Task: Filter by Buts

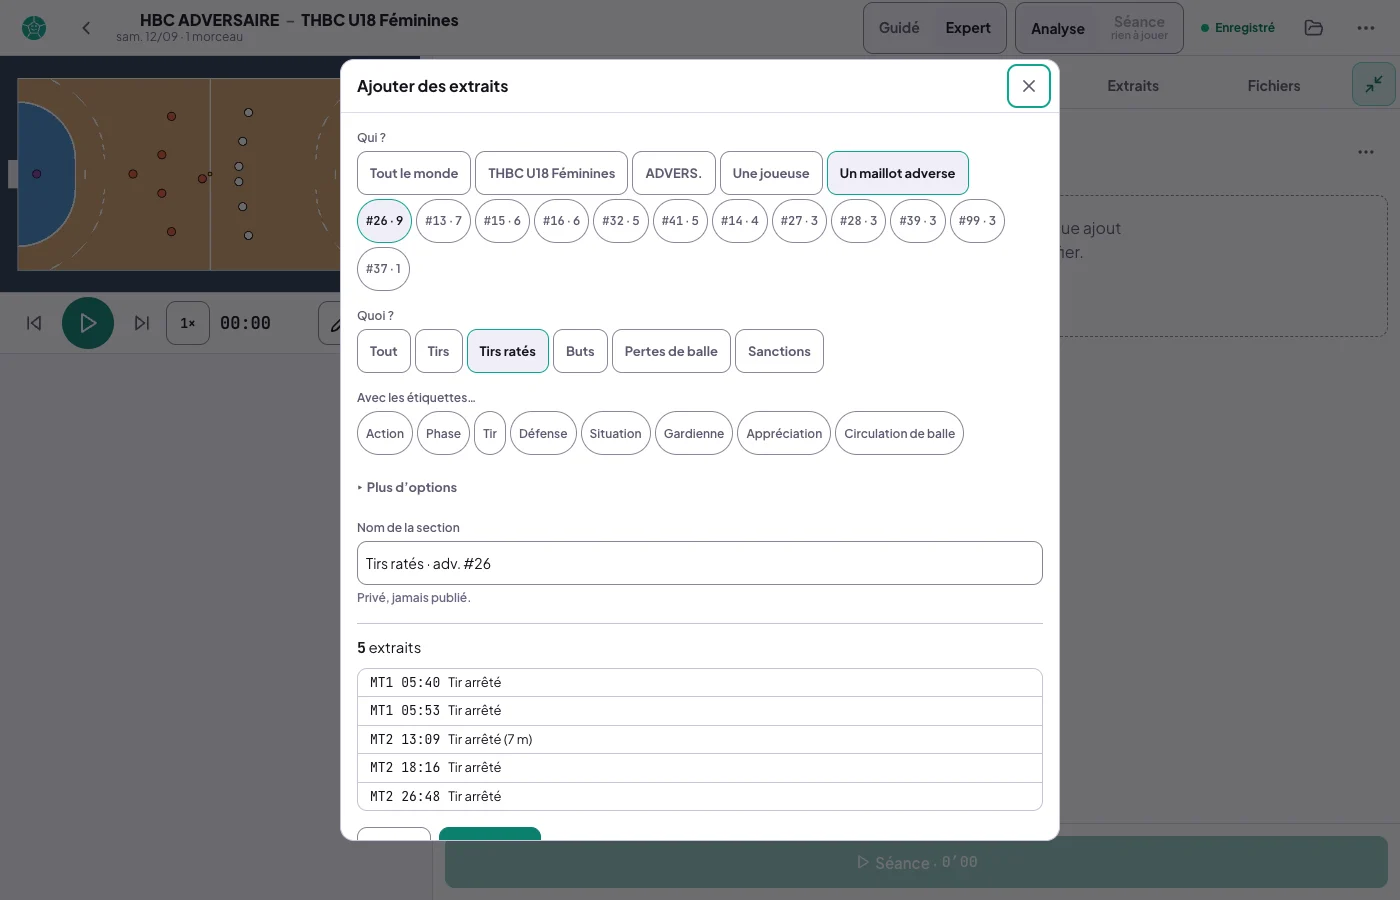Action: [580, 351]
